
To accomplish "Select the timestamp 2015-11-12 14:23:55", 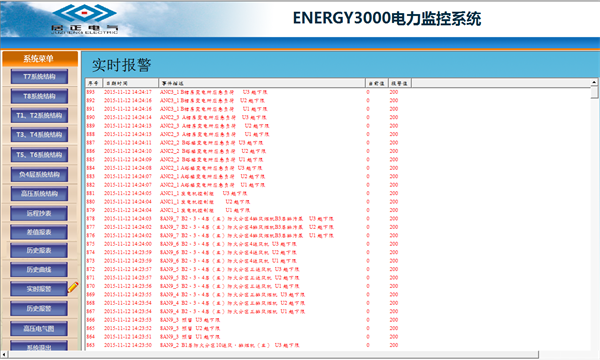I will (128, 295).
